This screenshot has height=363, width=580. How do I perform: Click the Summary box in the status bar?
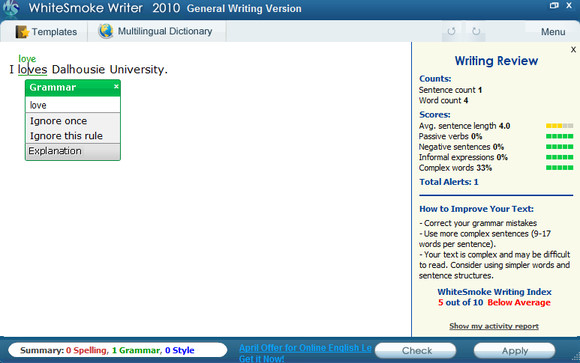click(118, 350)
